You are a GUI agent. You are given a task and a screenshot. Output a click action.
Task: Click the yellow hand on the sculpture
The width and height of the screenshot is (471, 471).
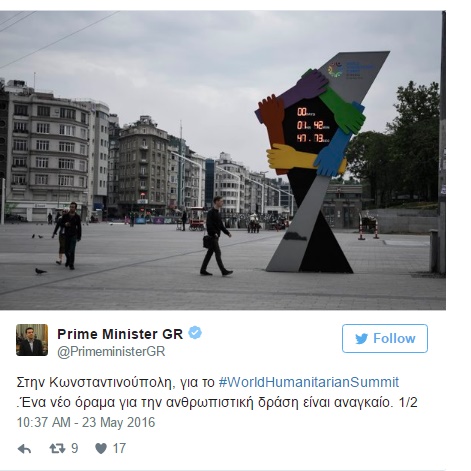(291, 157)
